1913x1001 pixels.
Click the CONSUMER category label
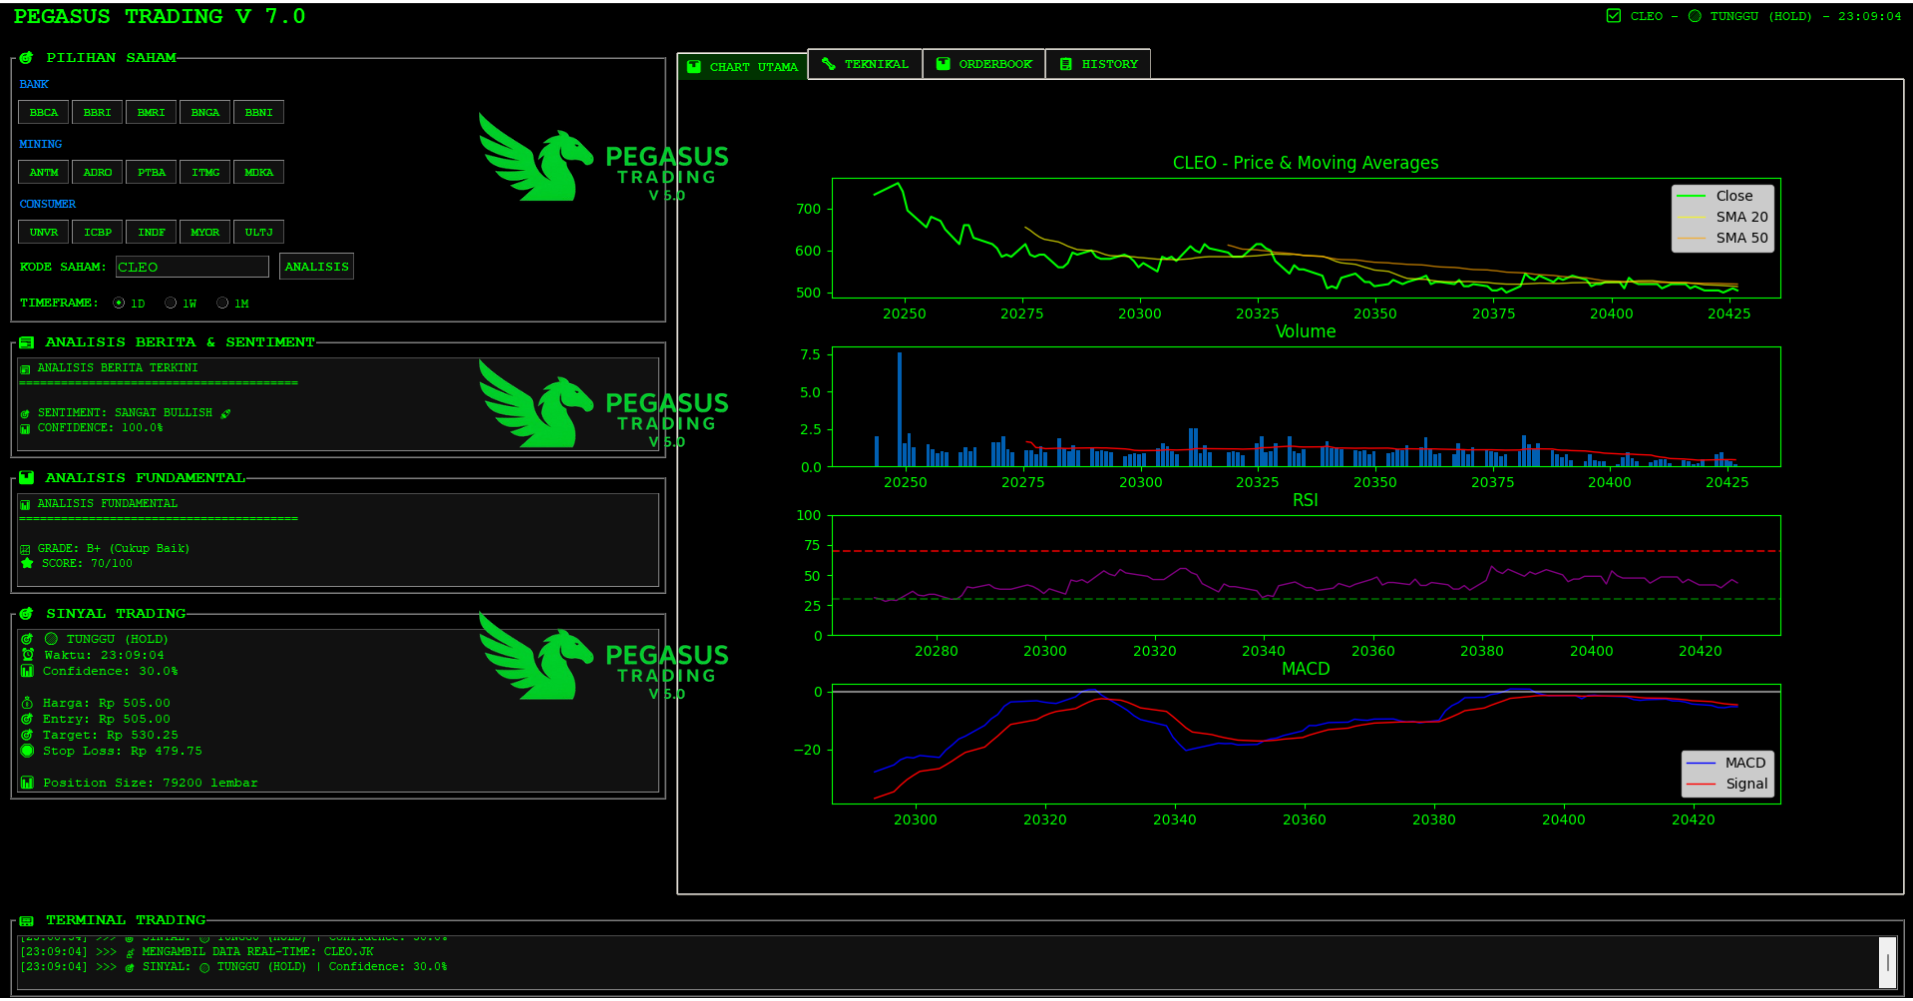[48, 204]
